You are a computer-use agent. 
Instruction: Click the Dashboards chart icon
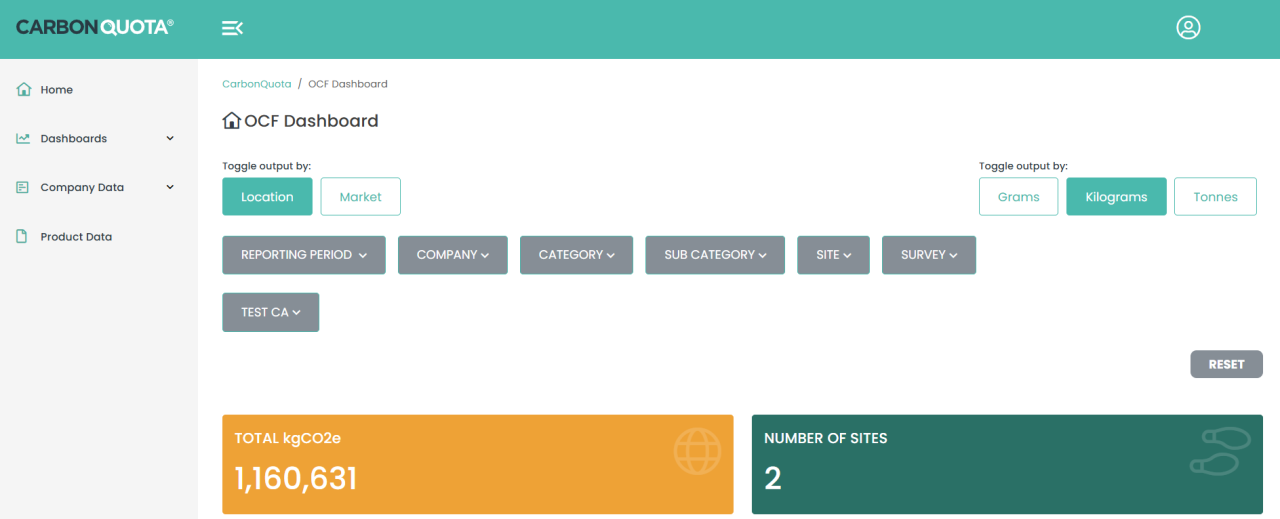point(24,139)
